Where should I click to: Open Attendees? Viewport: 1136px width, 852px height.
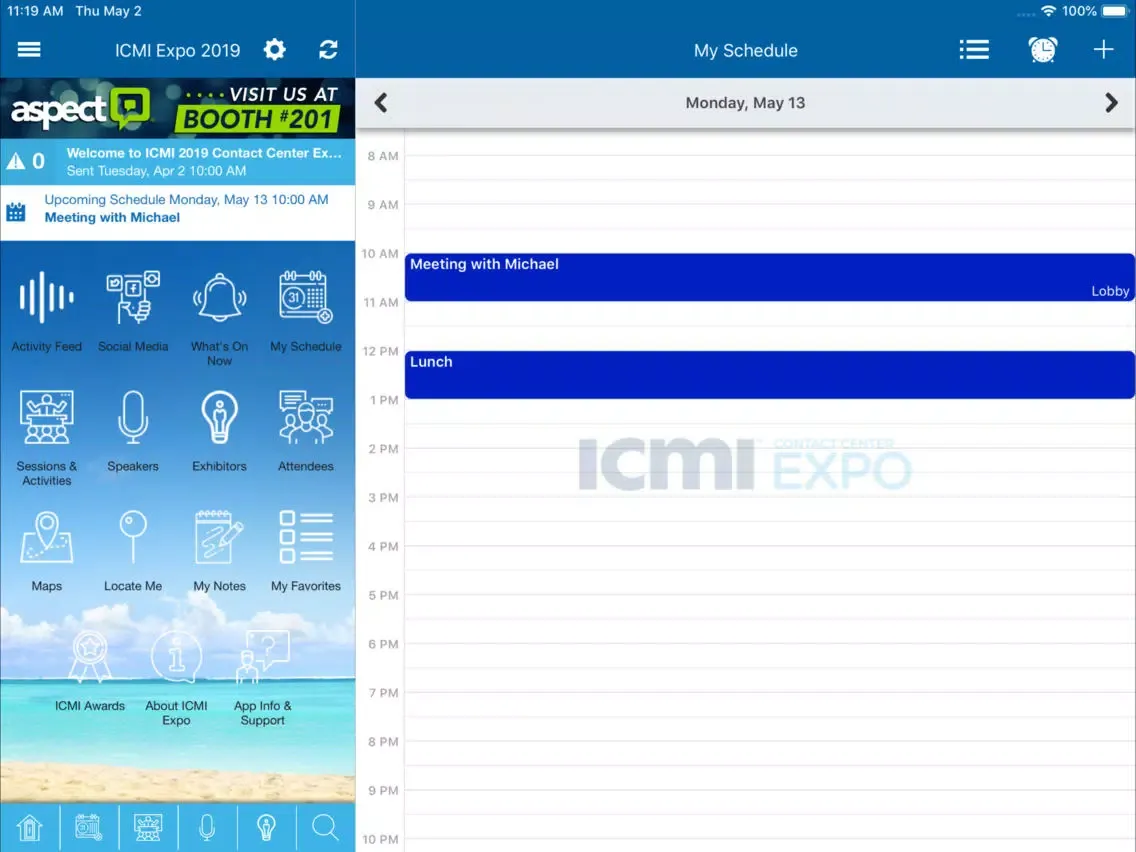pos(306,432)
